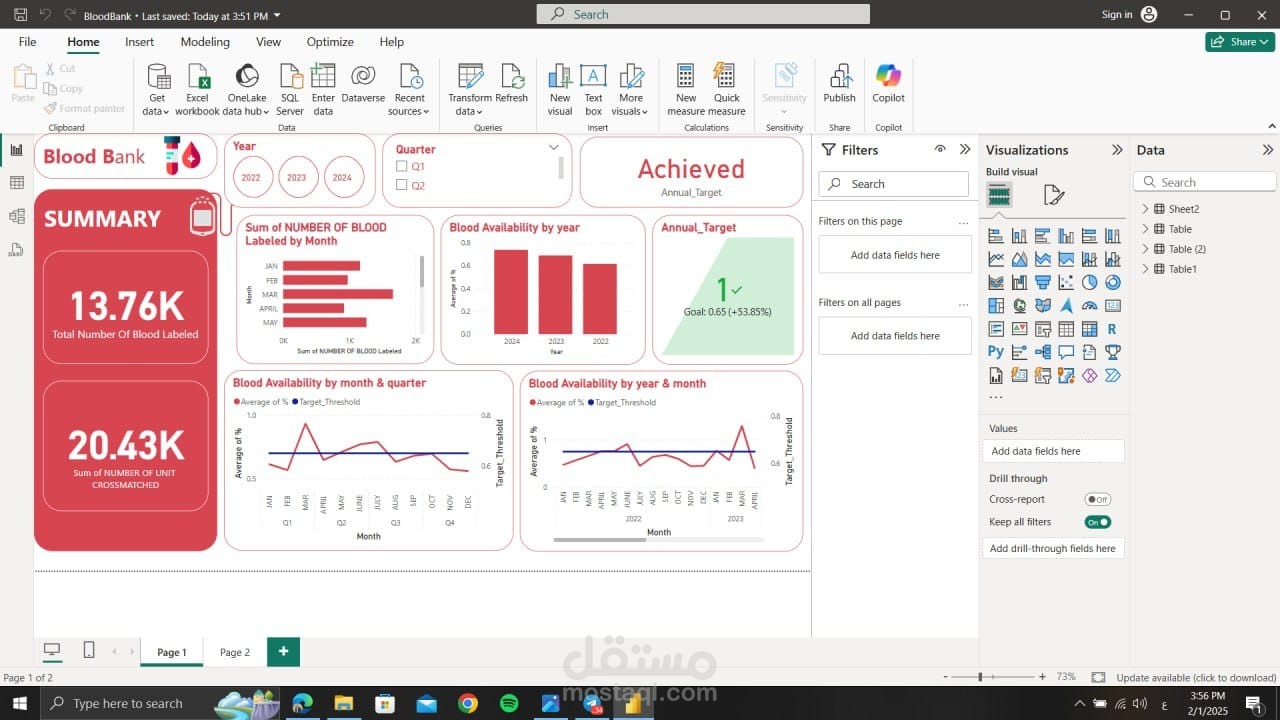Add a new report page
This screenshot has width=1280, height=720.
point(283,652)
